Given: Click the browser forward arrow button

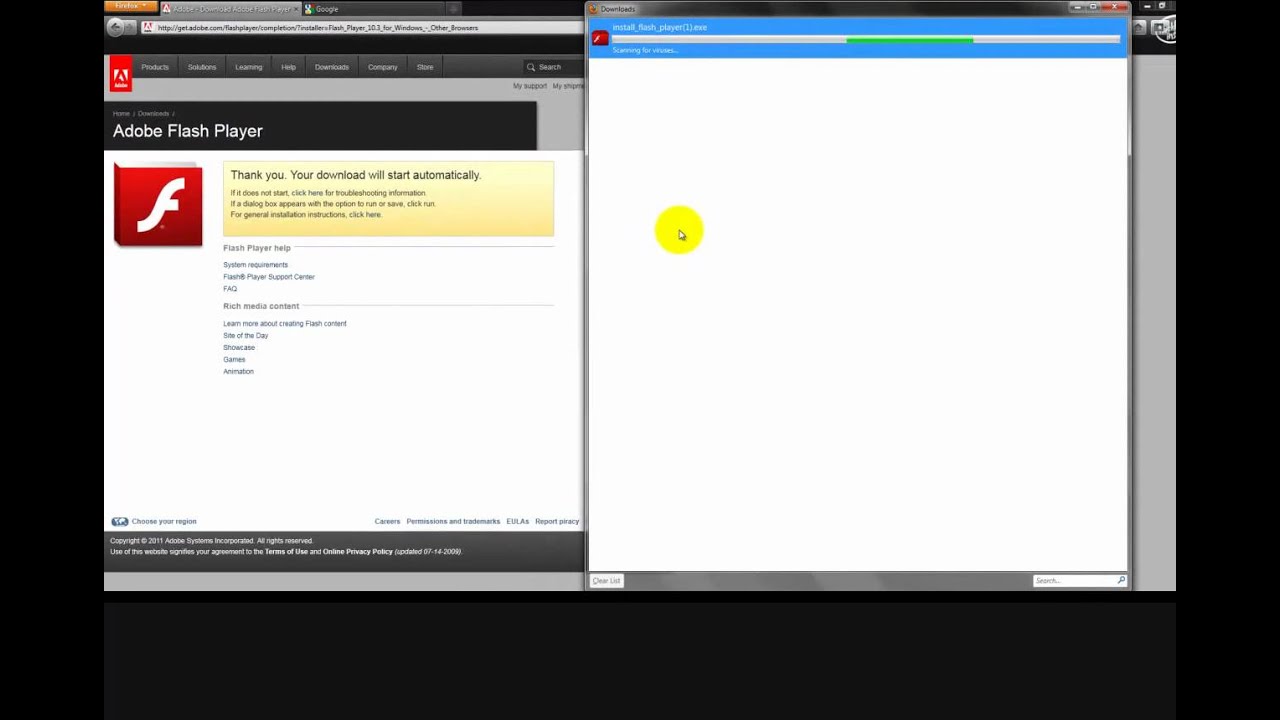Looking at the screenshot, I should 129,27.
